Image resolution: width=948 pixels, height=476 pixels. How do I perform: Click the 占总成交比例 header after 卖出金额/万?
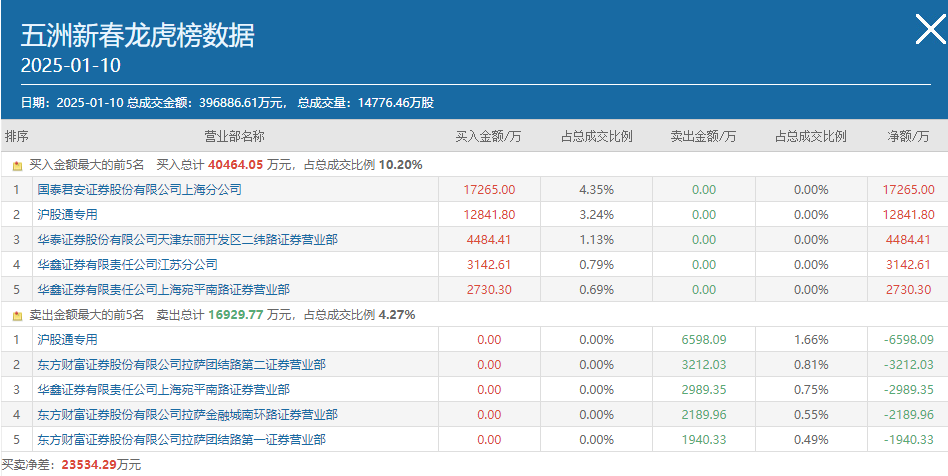pyautogui.click(x=811, y=136)
